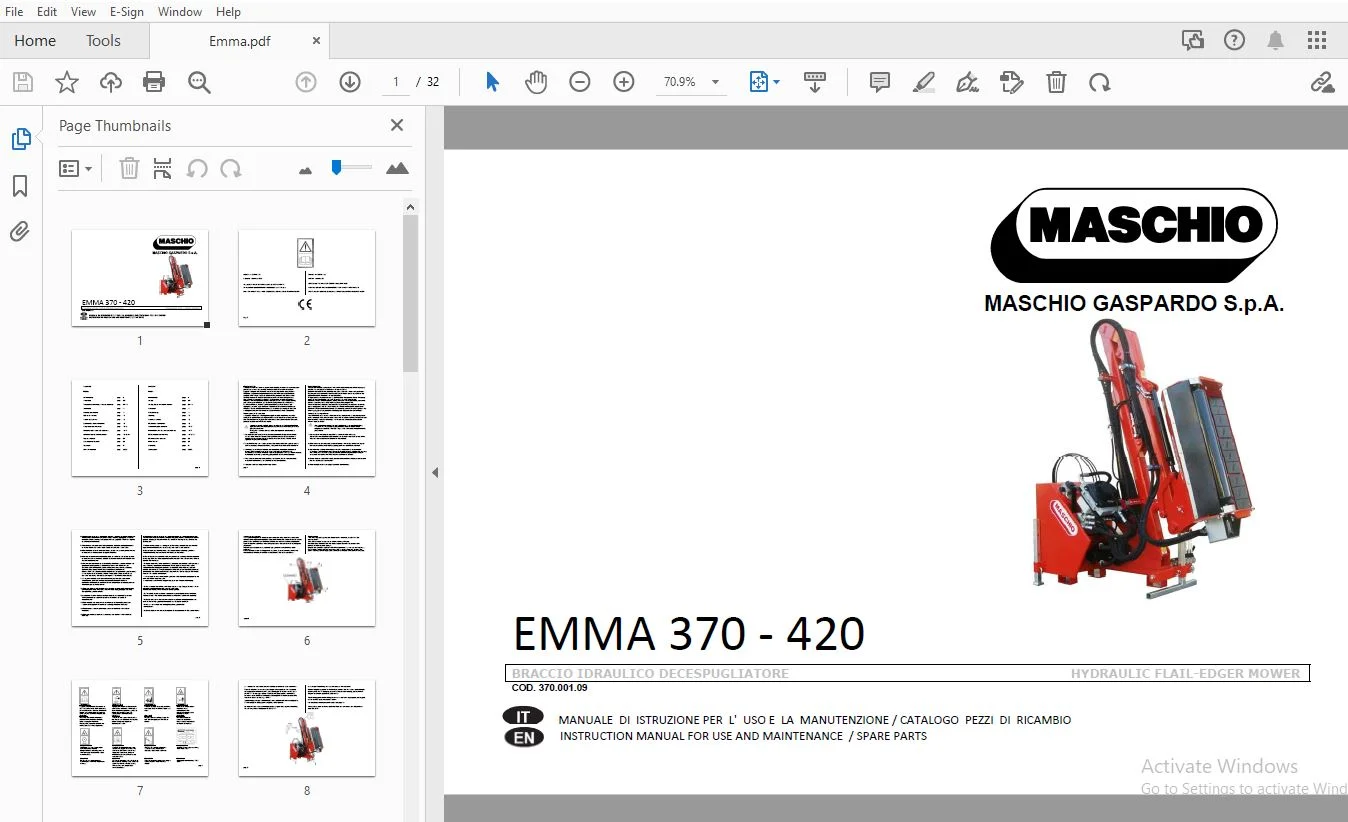1348x822 pixels.
Task: Choose the Selection arrow tool
Action: (x=492, y=82)
